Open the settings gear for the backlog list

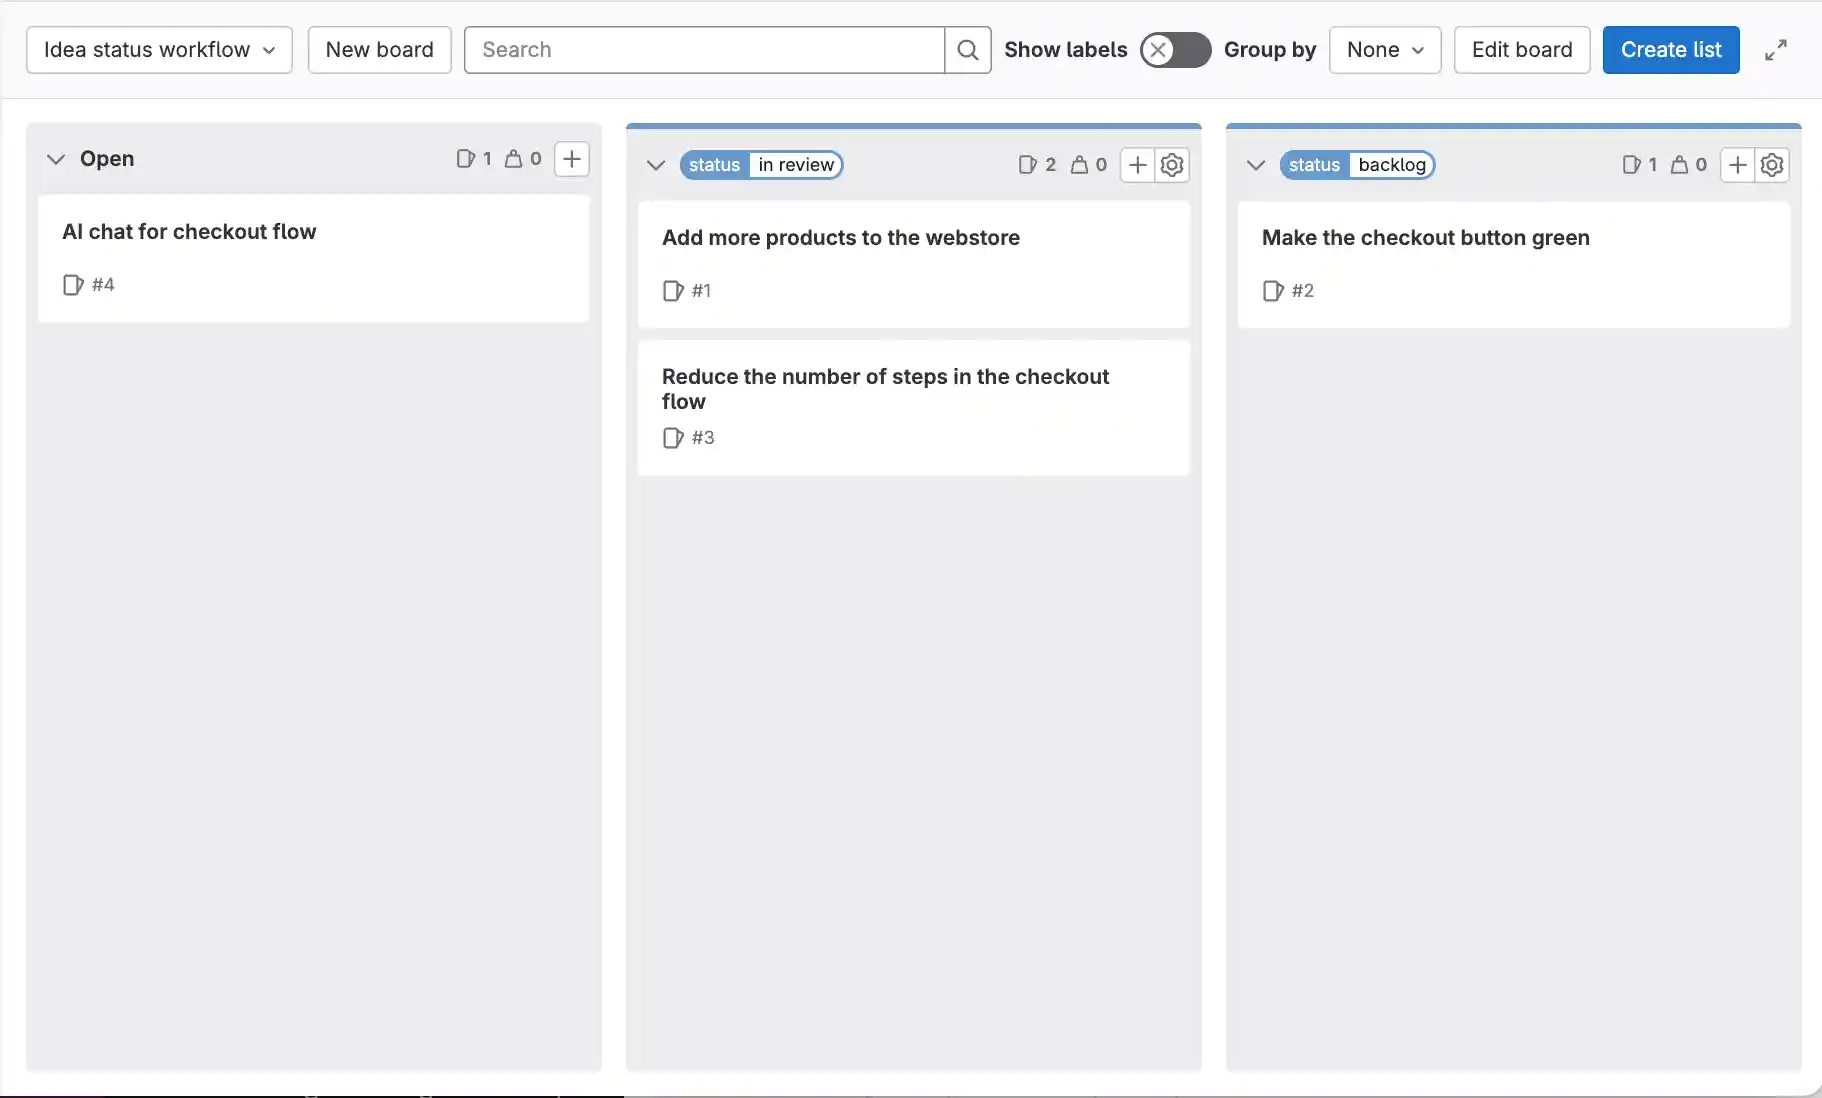[1772, 165]
